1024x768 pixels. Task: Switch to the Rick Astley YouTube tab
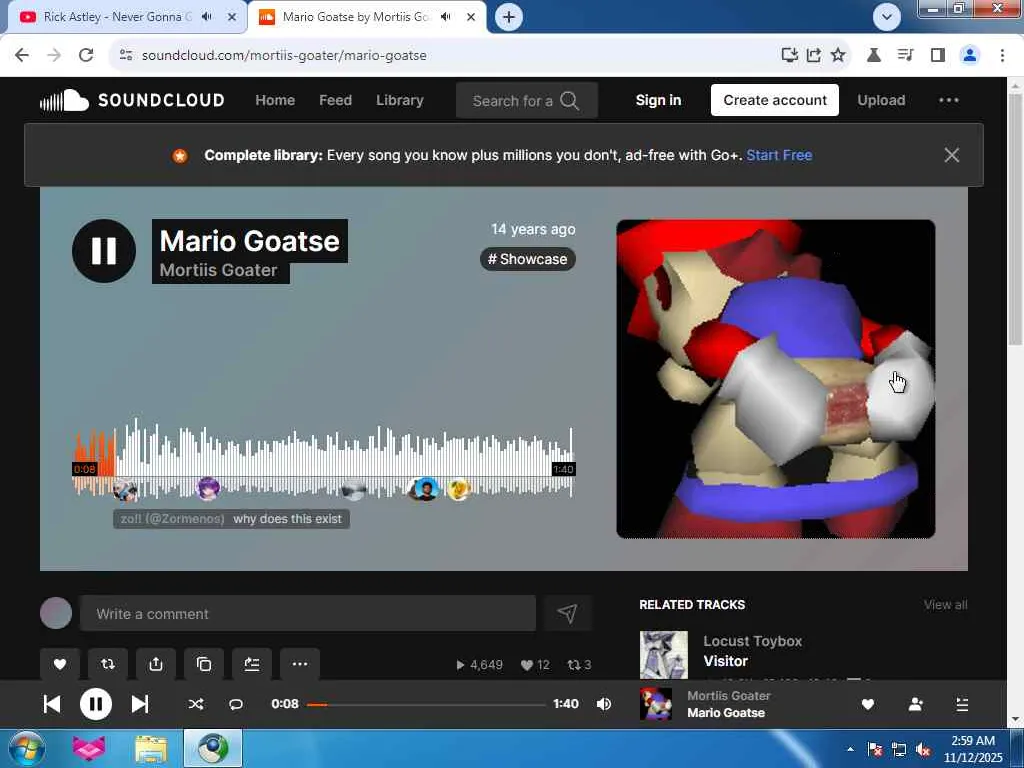(118, 17)
